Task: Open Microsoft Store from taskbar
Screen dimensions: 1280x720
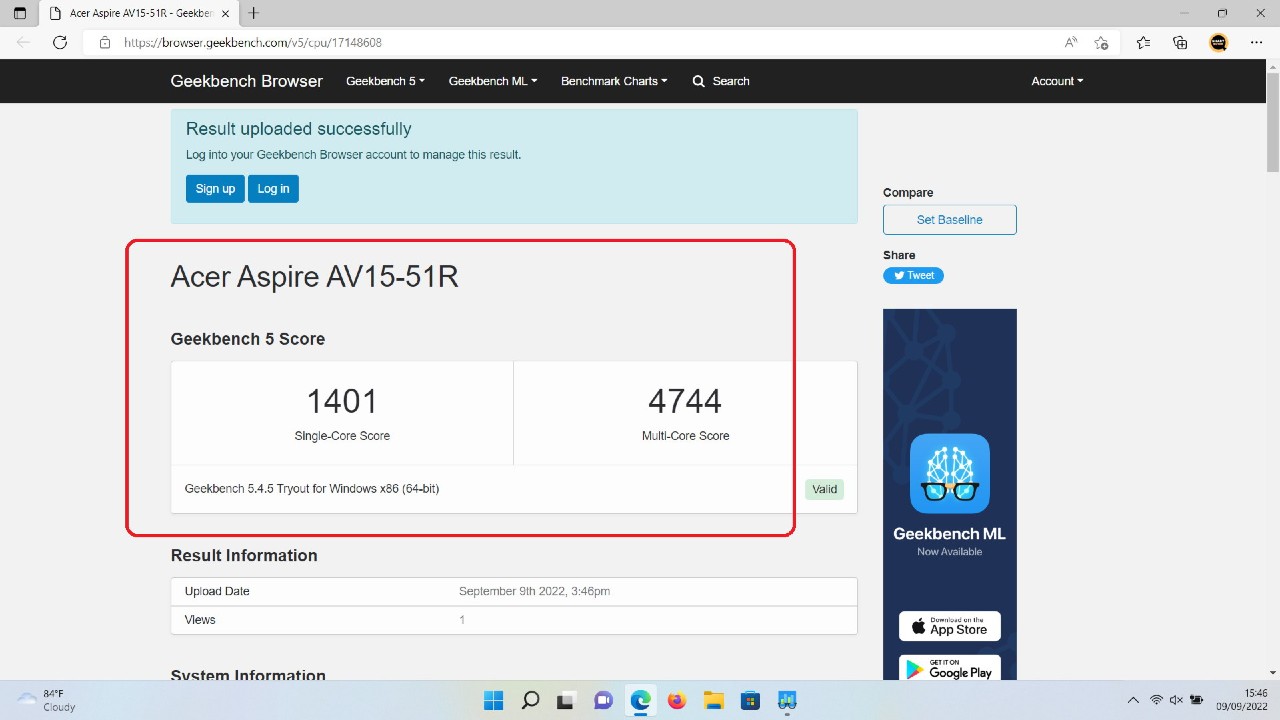Action: point(750,700)
